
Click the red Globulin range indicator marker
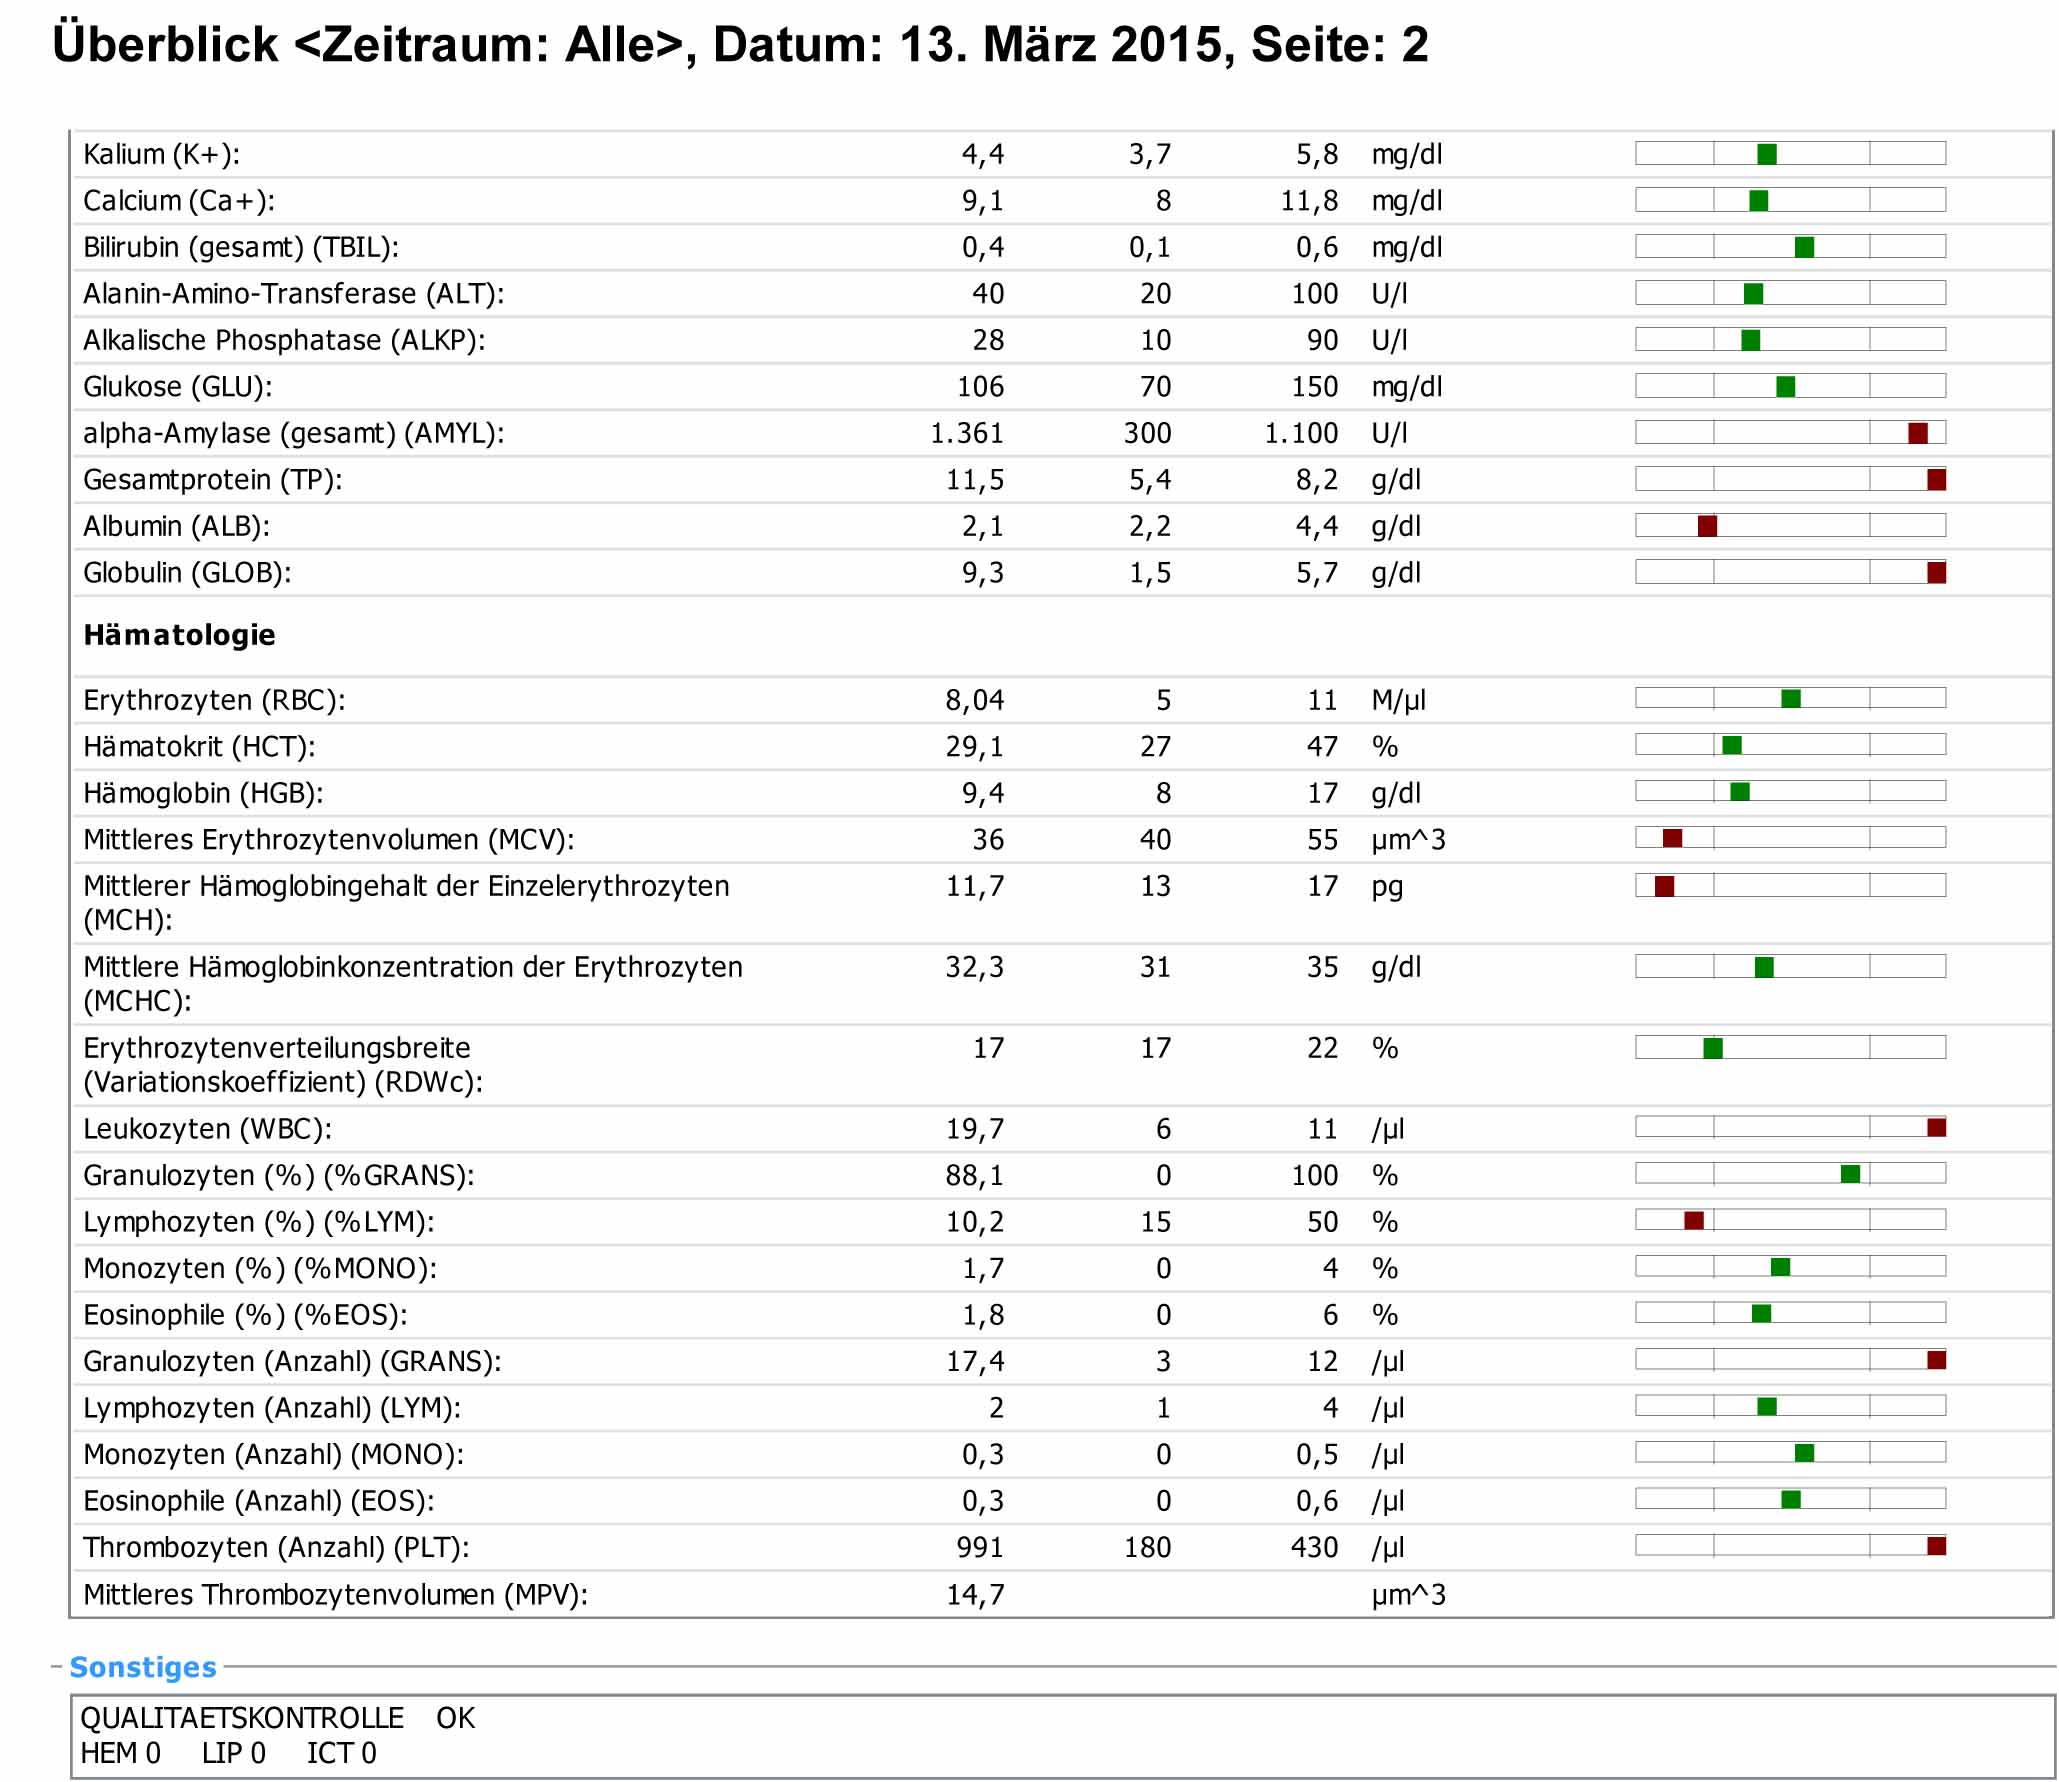coord(1936,572)
